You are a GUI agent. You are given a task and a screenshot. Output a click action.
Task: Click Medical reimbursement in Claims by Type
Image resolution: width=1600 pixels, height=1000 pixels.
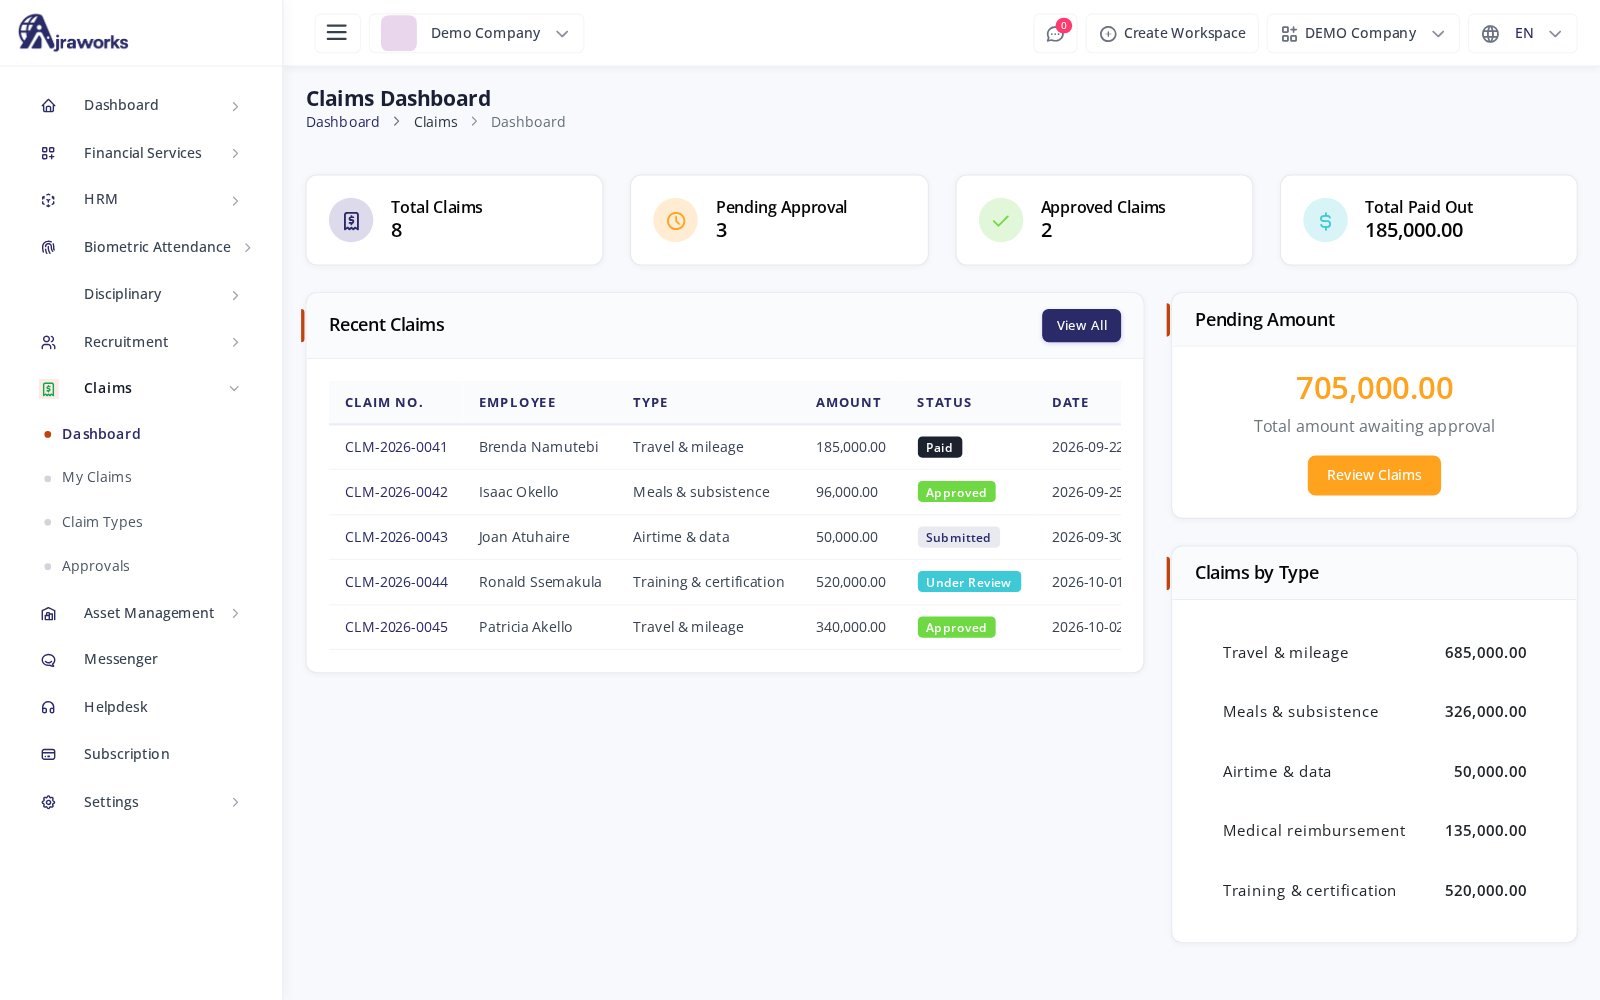pos(1314,831)
